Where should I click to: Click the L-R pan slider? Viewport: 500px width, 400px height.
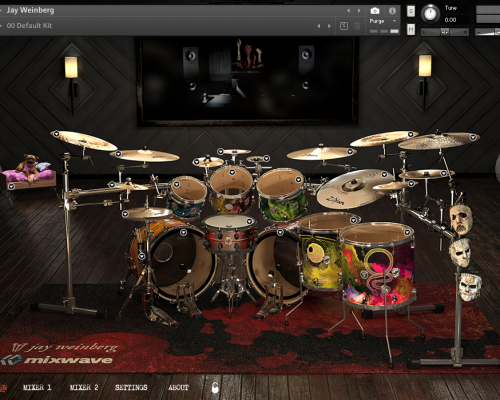click(x=445, y=32)
